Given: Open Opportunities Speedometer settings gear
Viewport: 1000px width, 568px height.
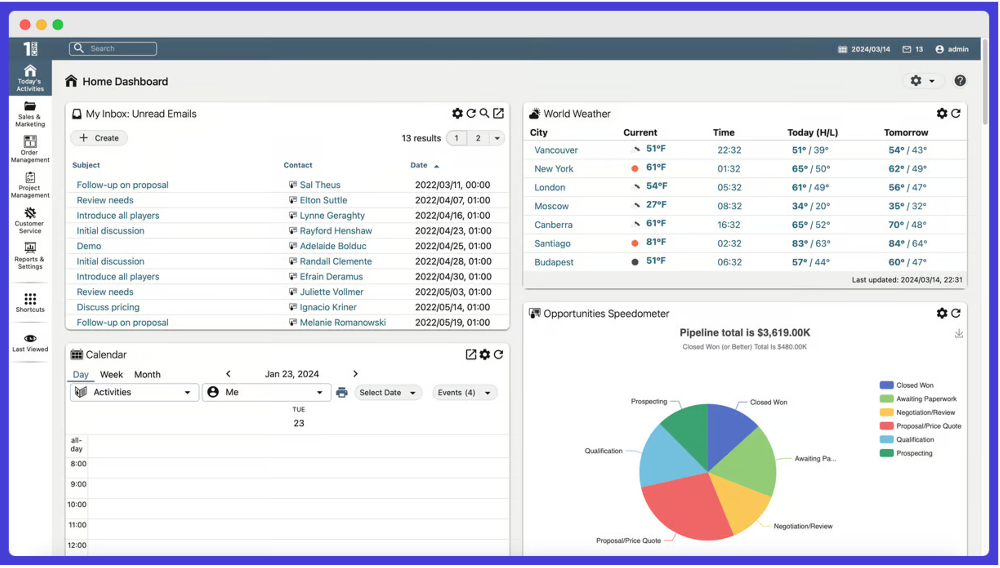Looking at the screenshot, I should coord(942,313).
